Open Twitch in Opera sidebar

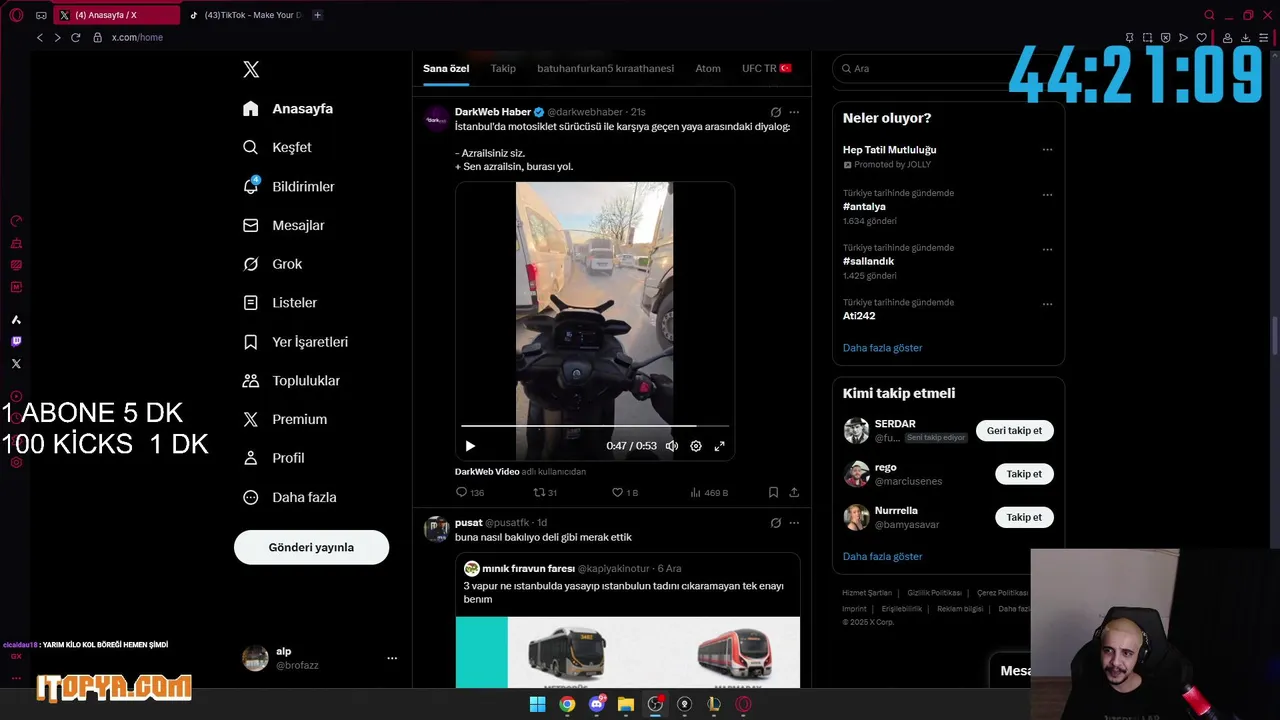pyautogui.click(x=16, y=342)
